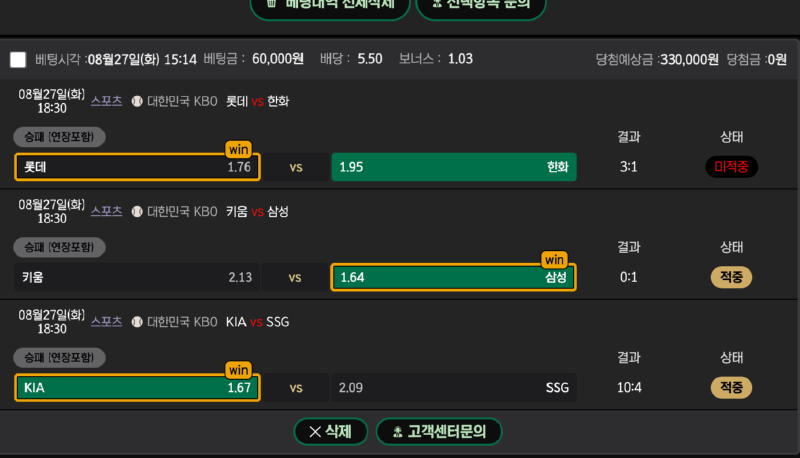Click the customer service icon in 고객센터문의
This screenshot has height=458, width=800.
tap(398, 432)
